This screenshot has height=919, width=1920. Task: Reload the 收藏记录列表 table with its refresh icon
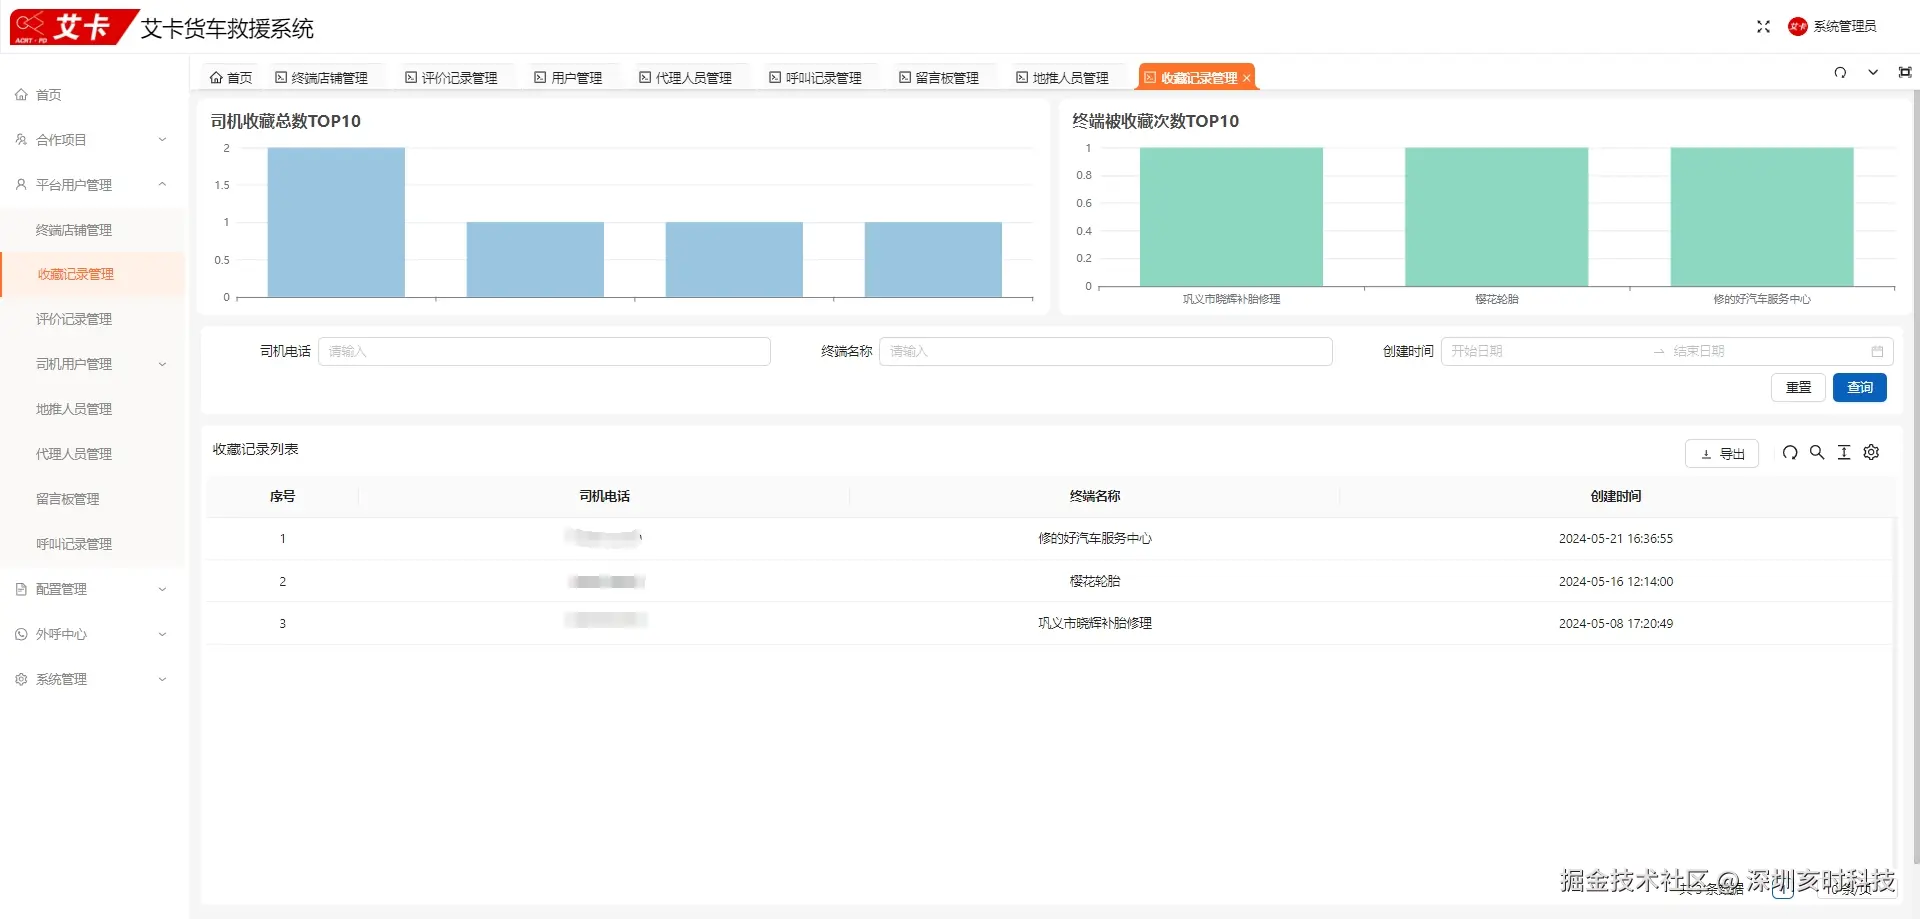pyautogui.click(x=1790, y=453)
